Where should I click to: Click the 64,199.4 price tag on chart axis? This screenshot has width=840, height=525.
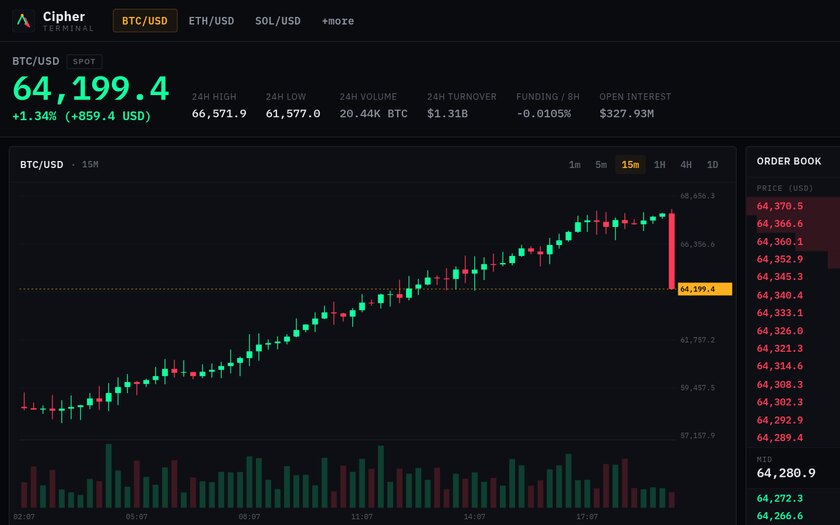pos(704,289)
